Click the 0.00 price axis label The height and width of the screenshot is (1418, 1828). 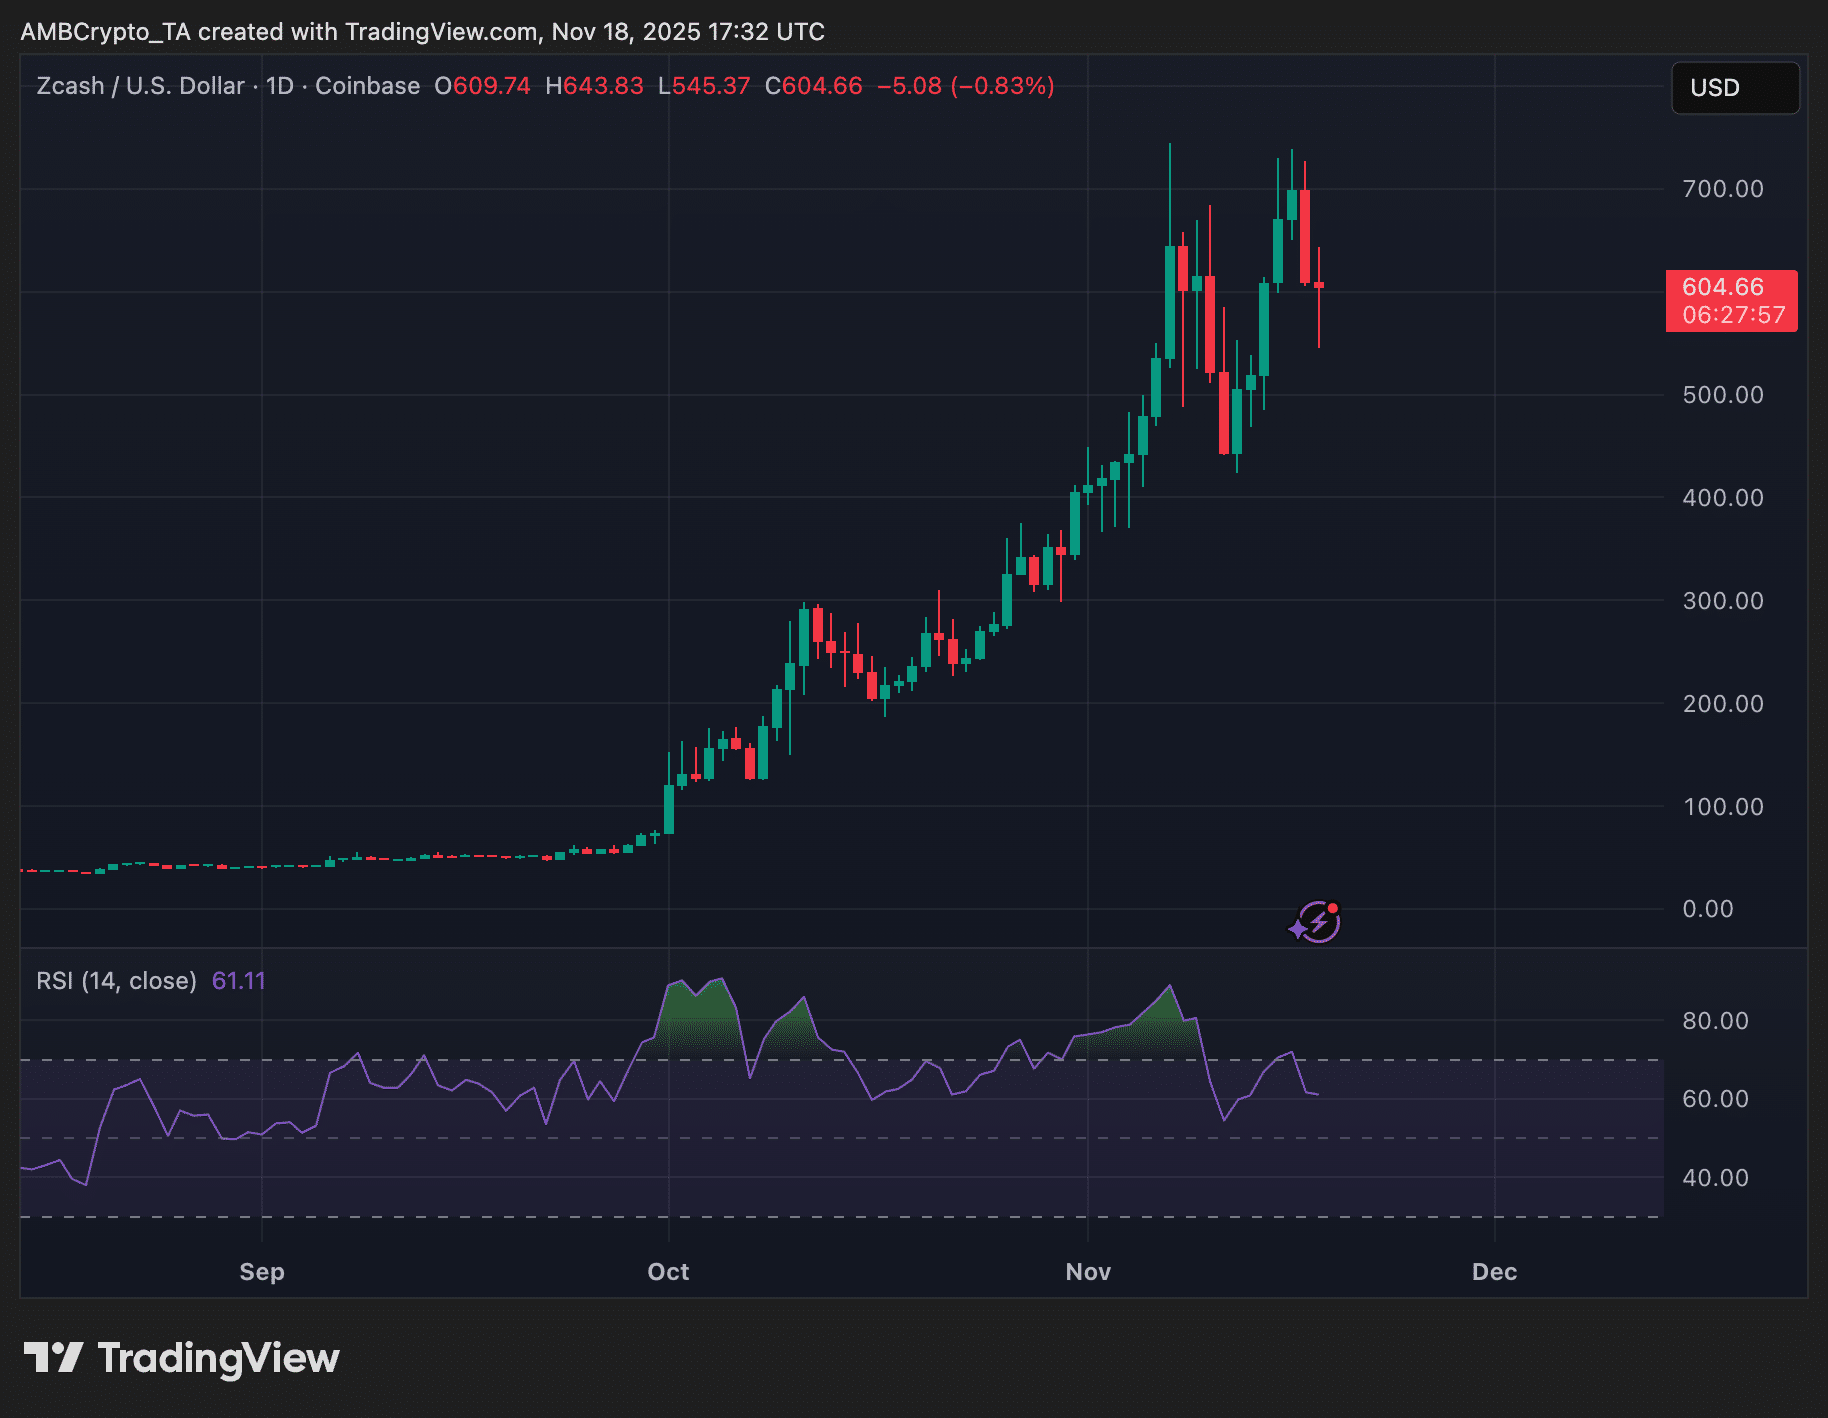tap(1708, 909)
